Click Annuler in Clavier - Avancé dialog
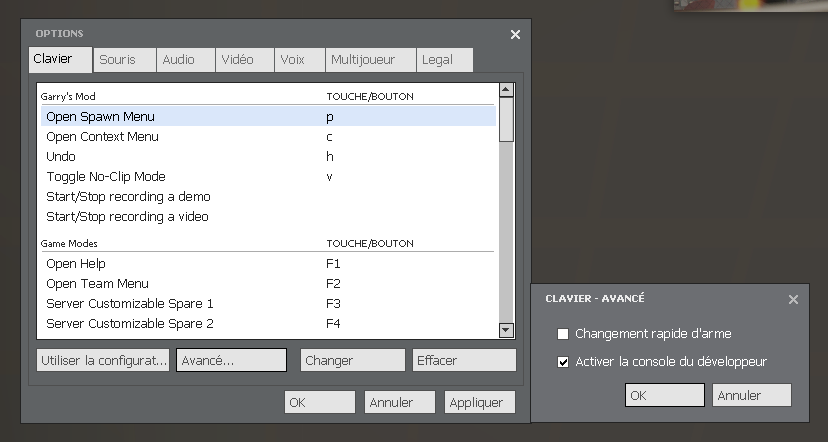 [752, 395]
